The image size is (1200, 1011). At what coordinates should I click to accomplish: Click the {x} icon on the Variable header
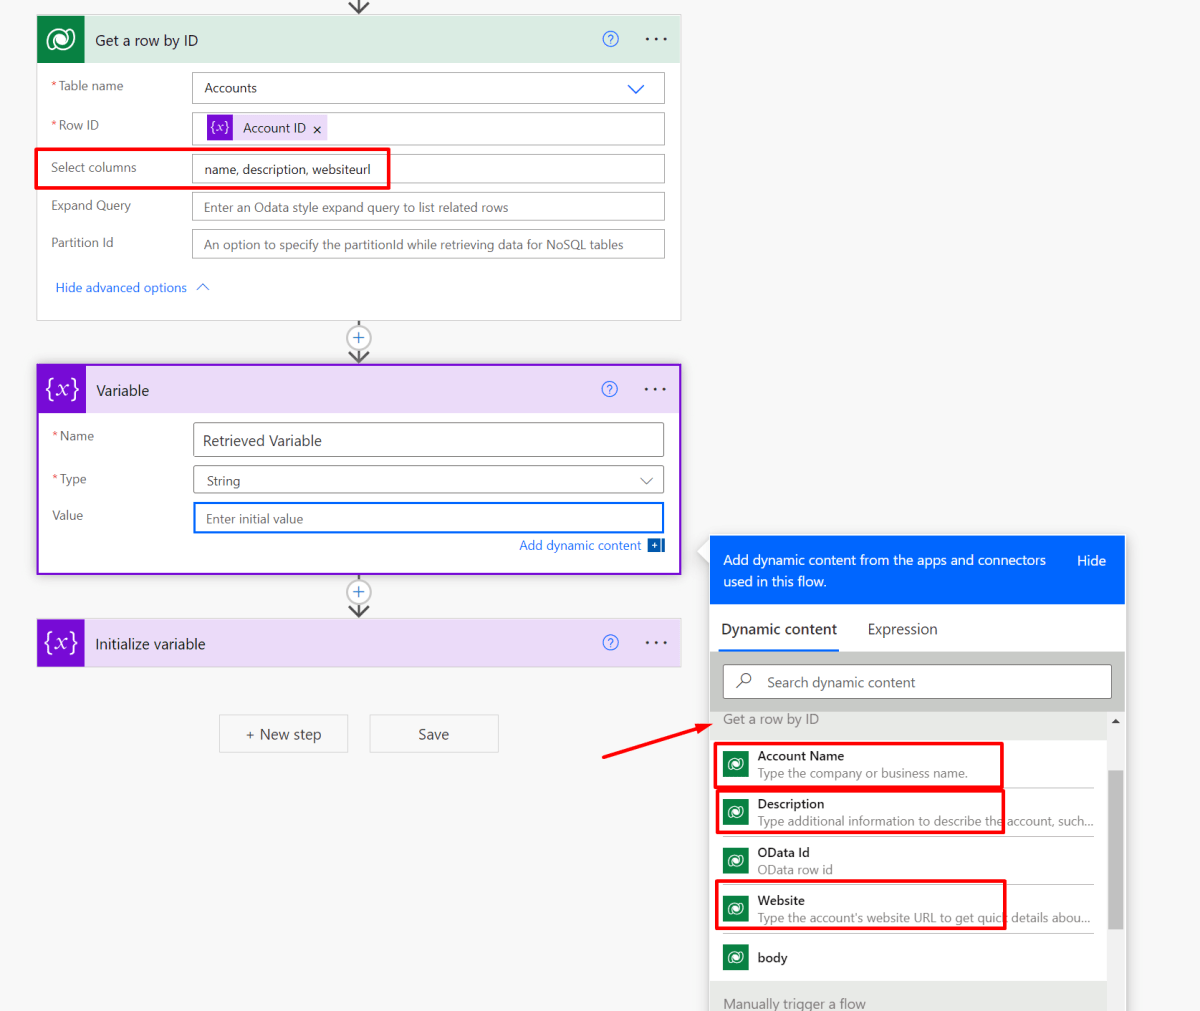61,389
